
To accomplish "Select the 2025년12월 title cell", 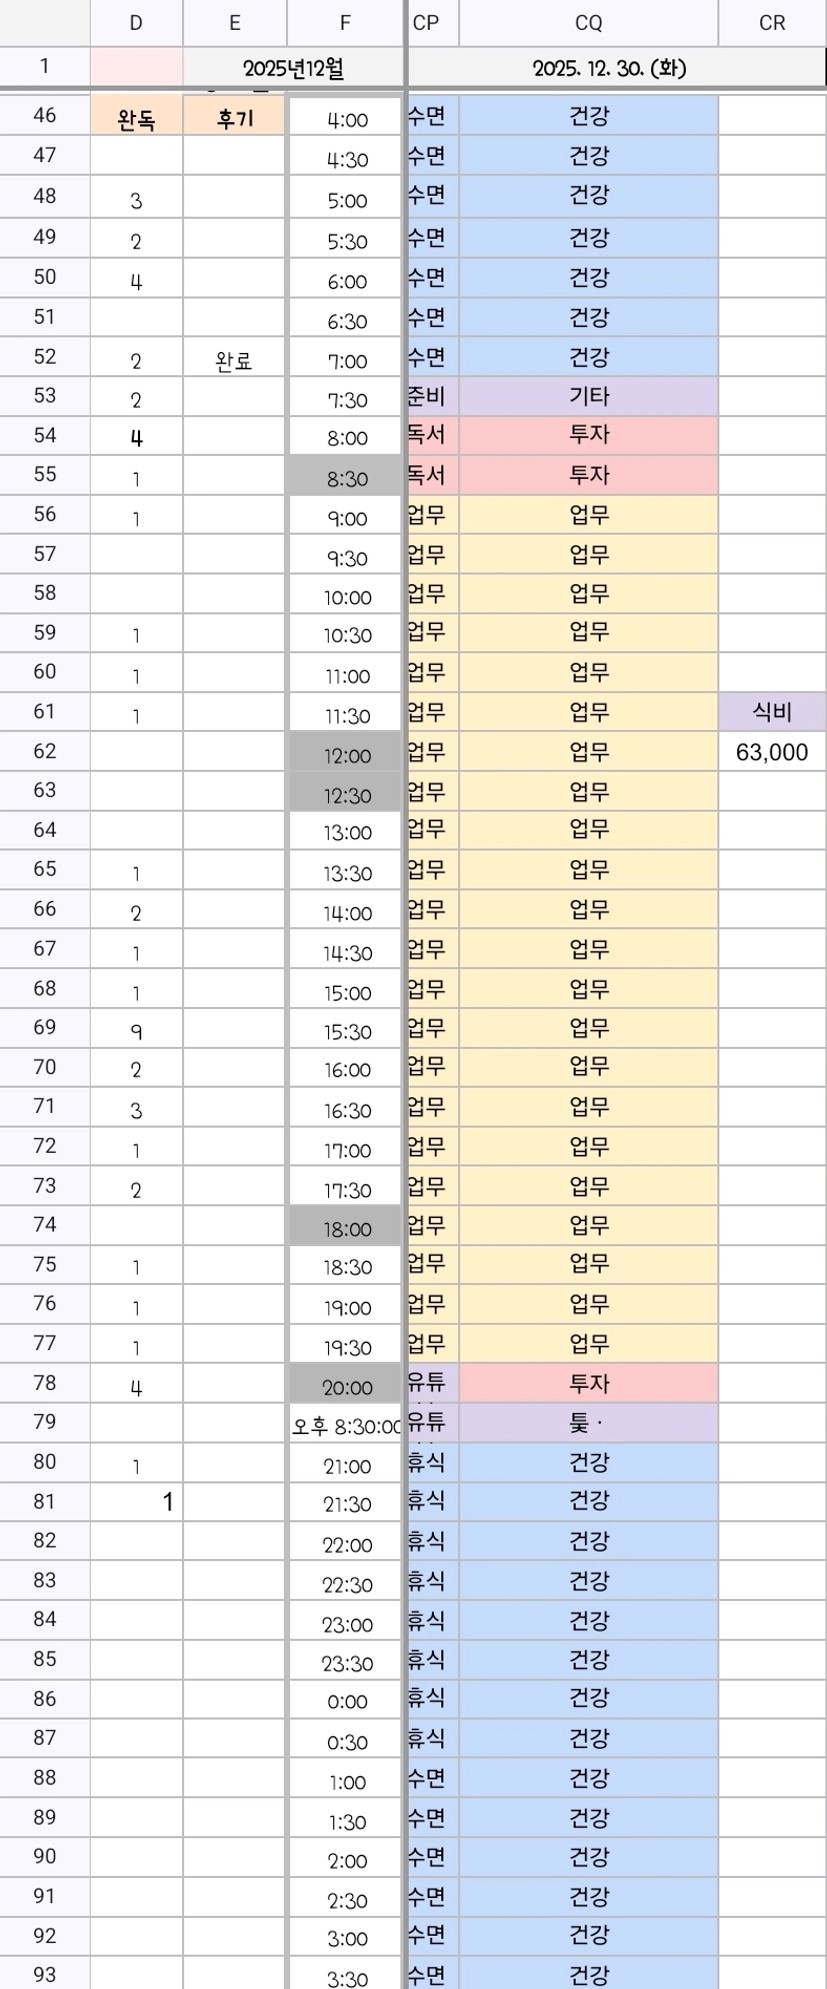I will pyautogui.click(x=294, y=69).
